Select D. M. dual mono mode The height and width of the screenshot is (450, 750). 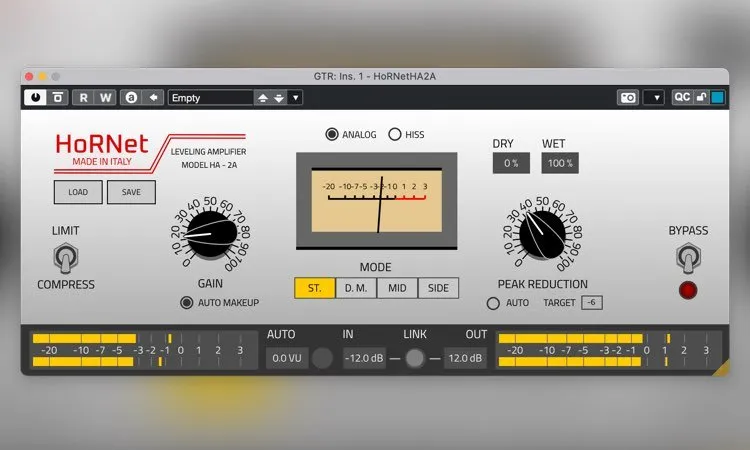pyautogui.click(x=356, y=288)
